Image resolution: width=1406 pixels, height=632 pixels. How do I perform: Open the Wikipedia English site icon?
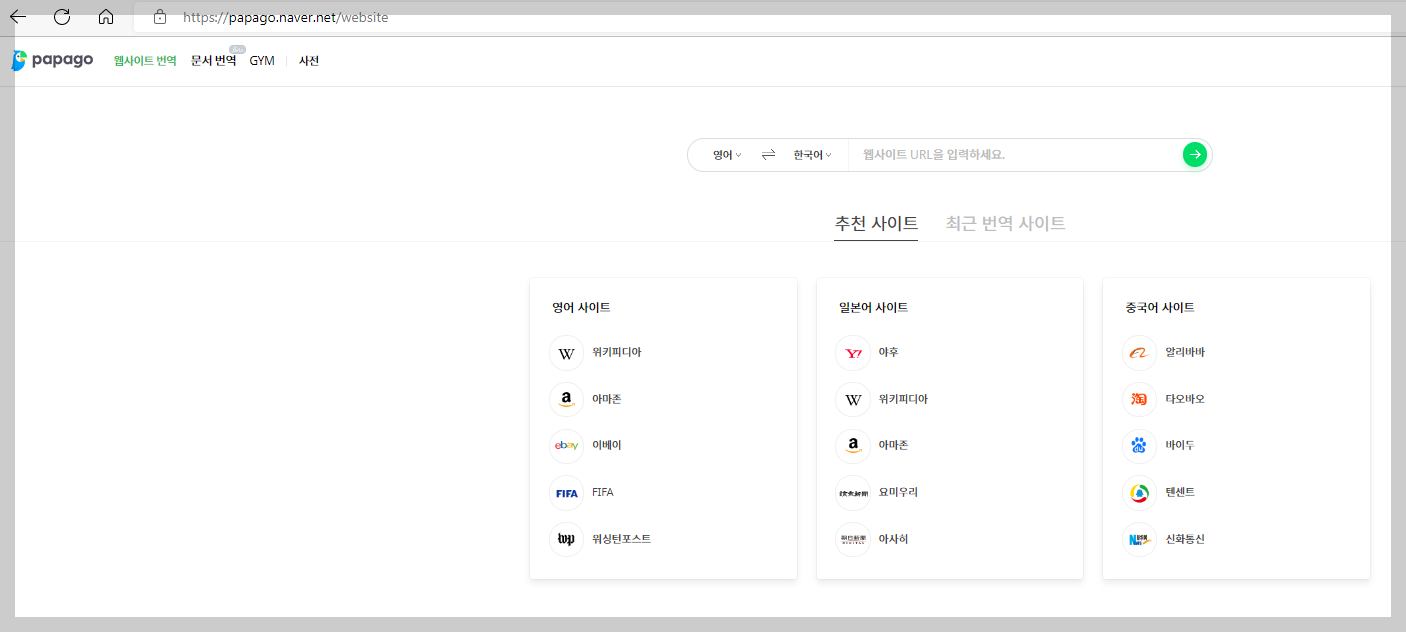(566, 352)
